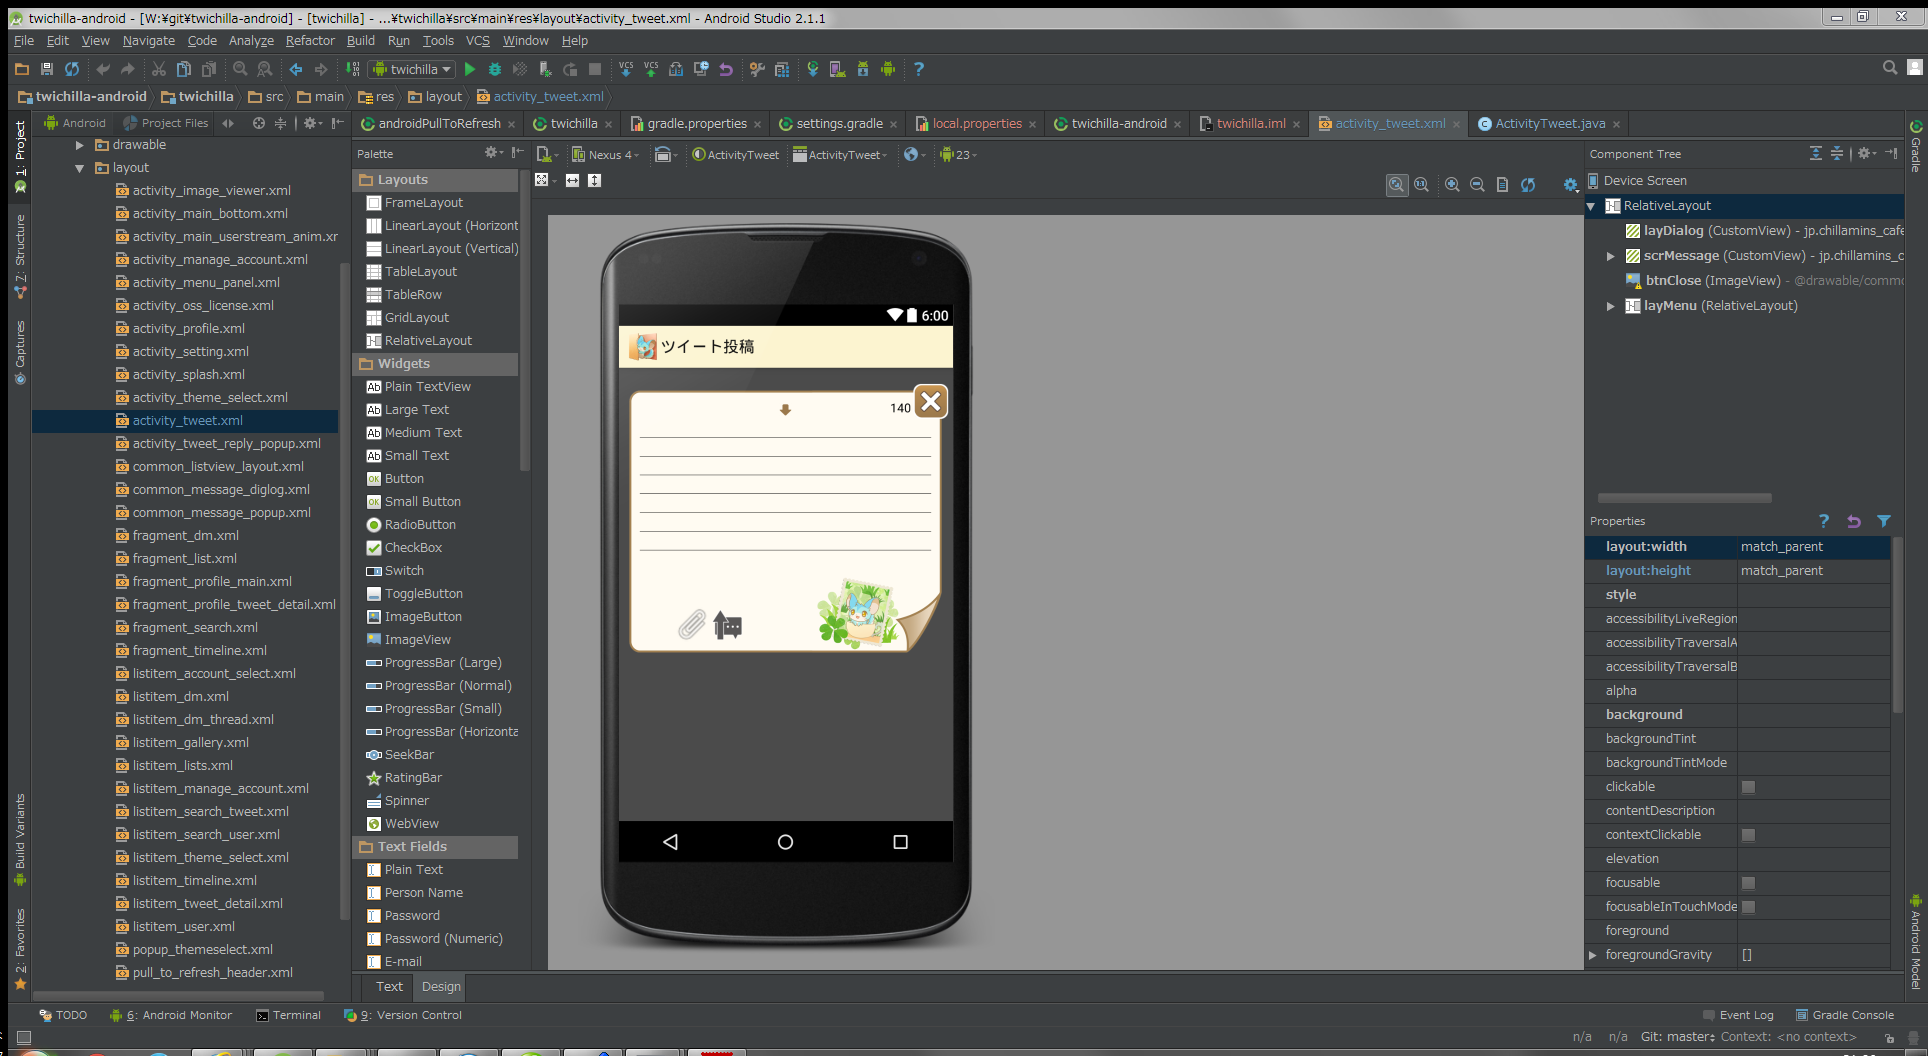The width and height of the screenshot is (1928, 1056).
Task: Click the layout:width value field
Action: 1813,546
